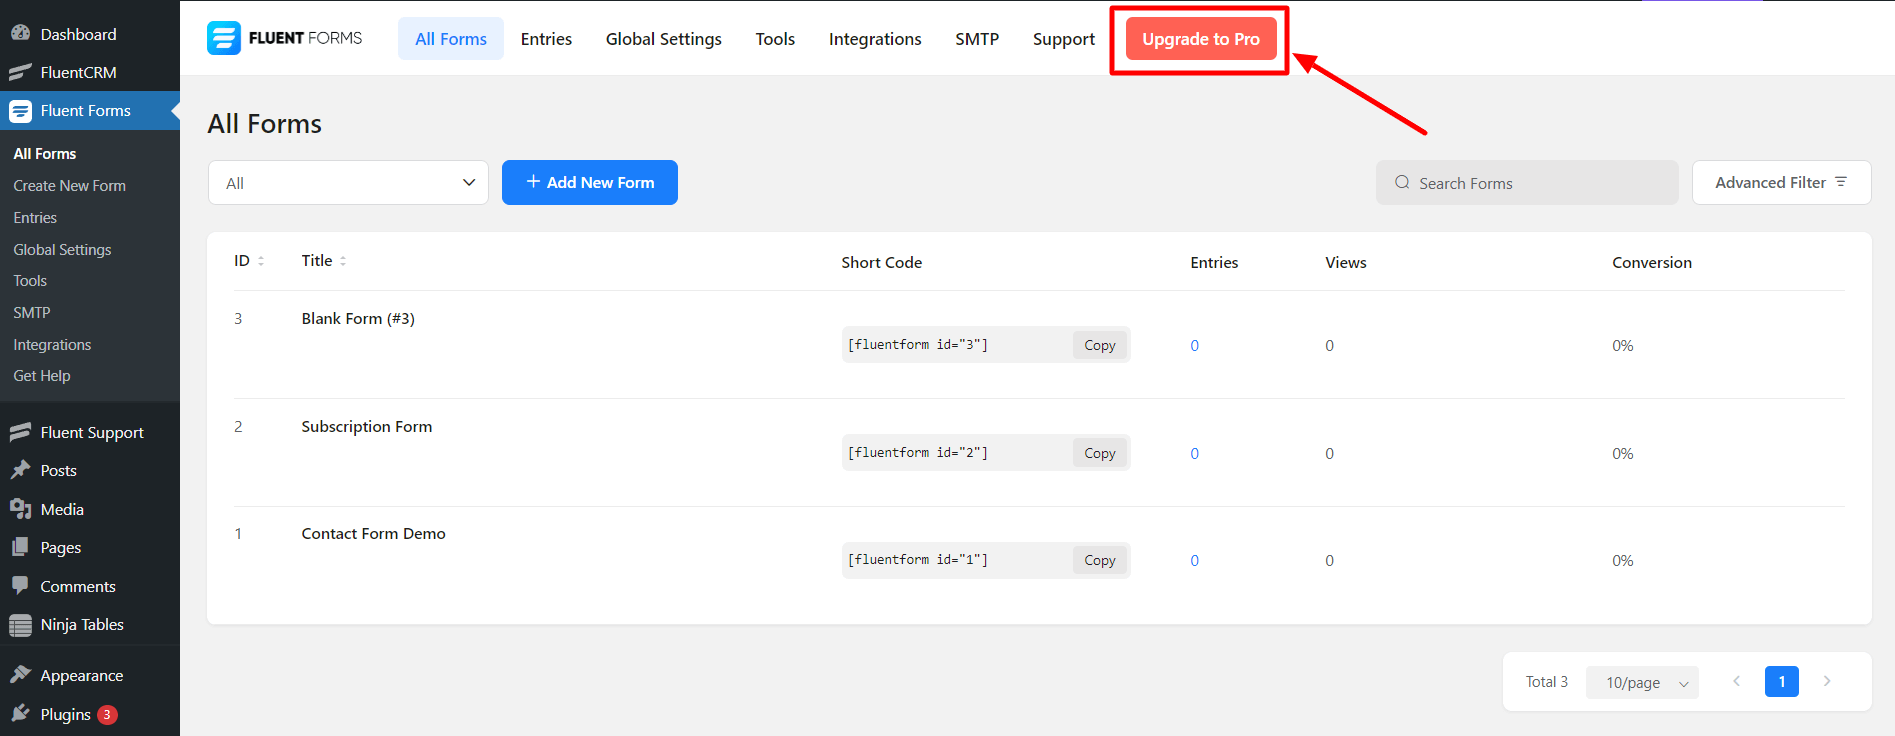Click the Plugins update count badge

point(107,714)
